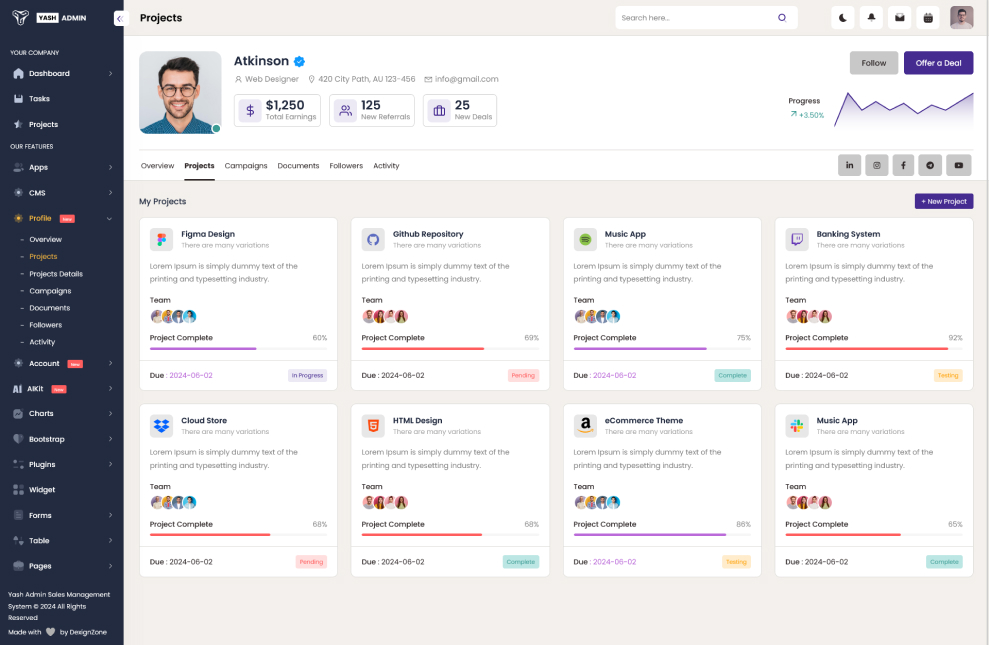Screen dimensions: 989x645
Task: Visit the Facebook profile icon
Action: click(x=903, y=165)
